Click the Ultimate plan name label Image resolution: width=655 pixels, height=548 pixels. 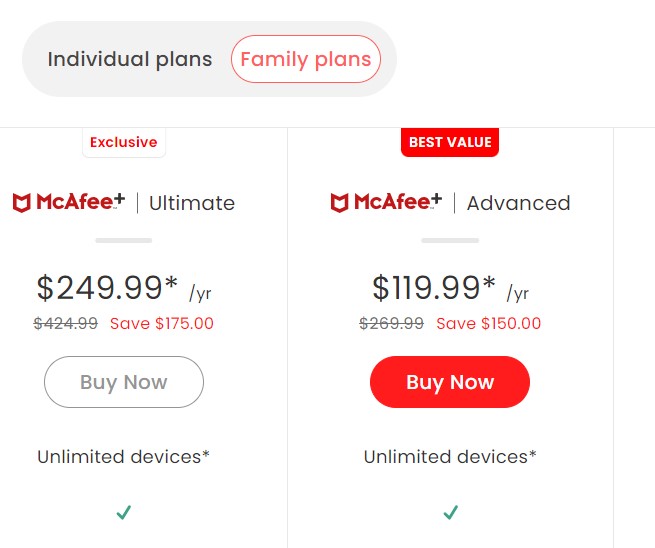pos(192,203)
